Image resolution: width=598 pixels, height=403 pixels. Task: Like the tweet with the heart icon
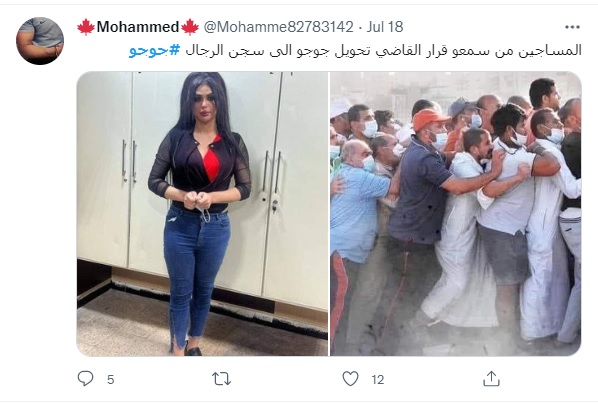click(350, 379)
